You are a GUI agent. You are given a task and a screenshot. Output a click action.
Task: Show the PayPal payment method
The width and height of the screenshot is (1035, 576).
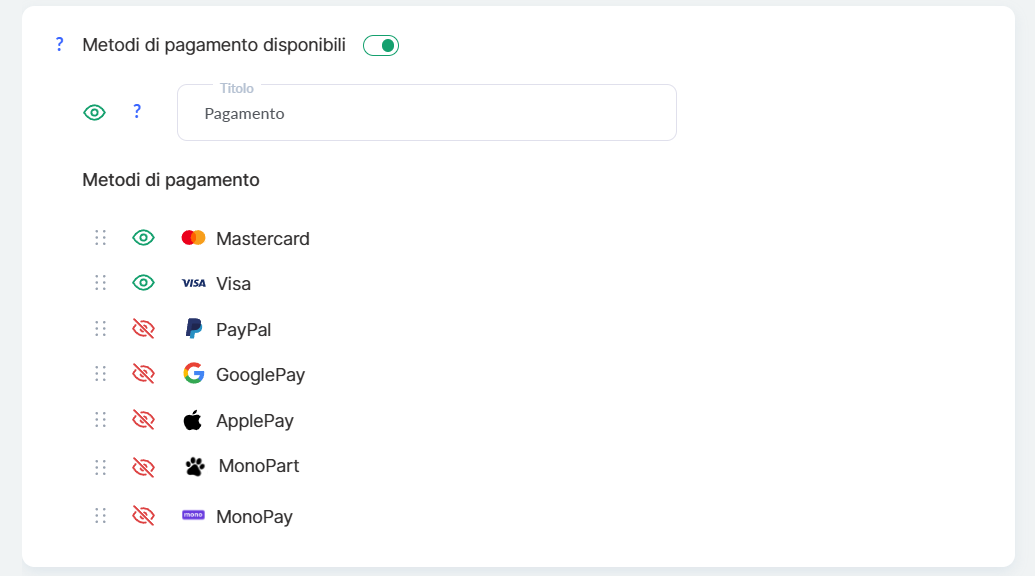tap(144, 329)
